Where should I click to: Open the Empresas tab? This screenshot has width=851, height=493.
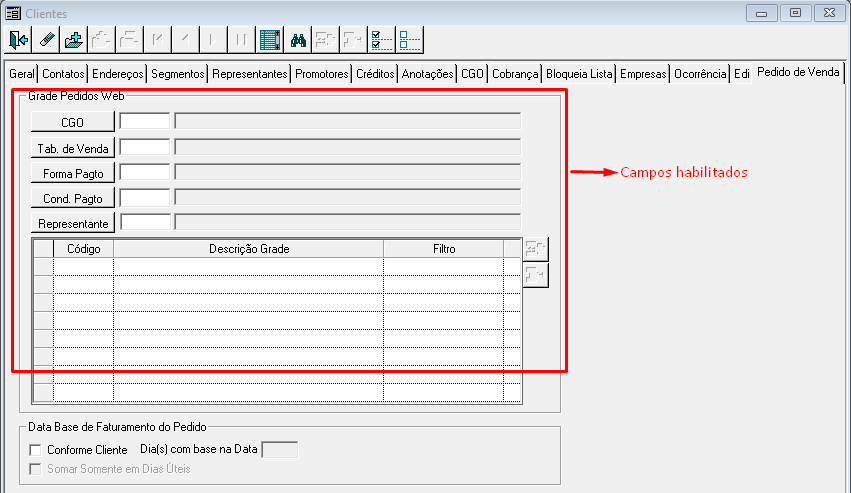tap(643, 74)
